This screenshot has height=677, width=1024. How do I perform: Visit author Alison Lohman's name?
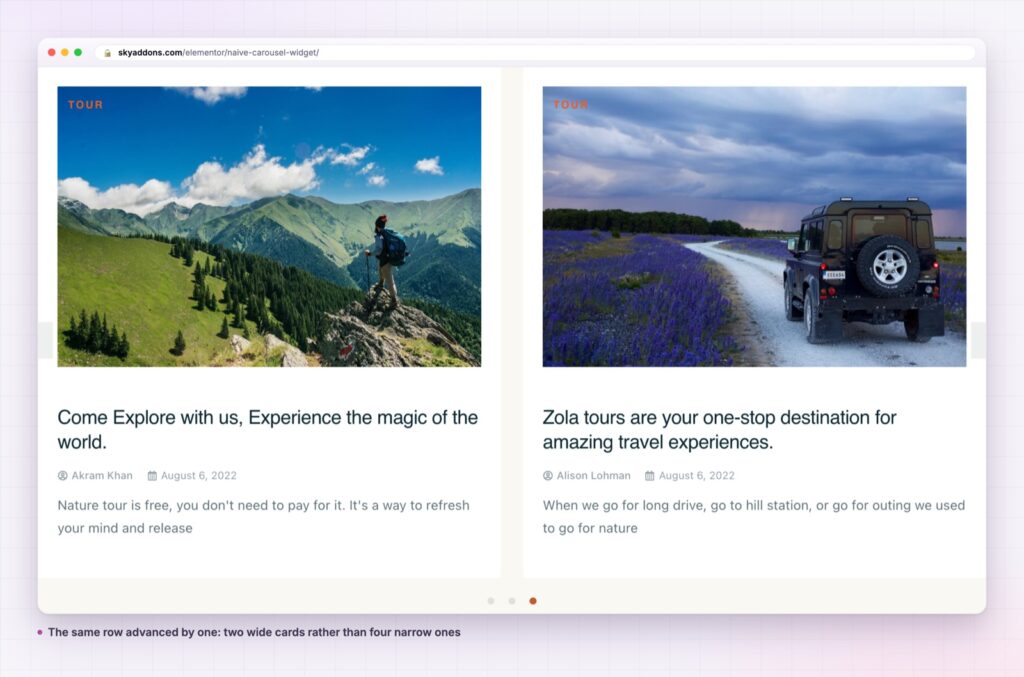click(x=594, y=476)
